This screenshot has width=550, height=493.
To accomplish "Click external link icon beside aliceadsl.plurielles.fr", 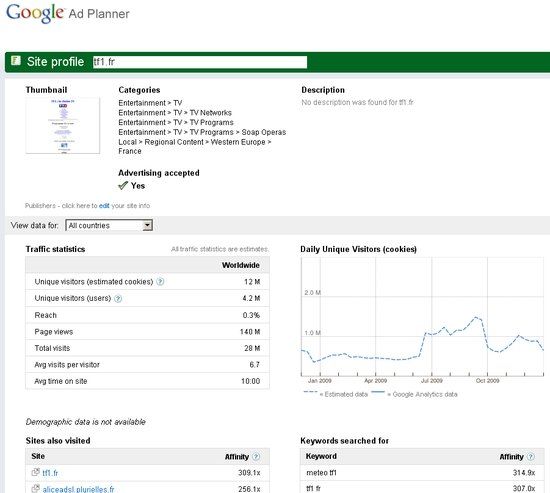I will [35, 488].
